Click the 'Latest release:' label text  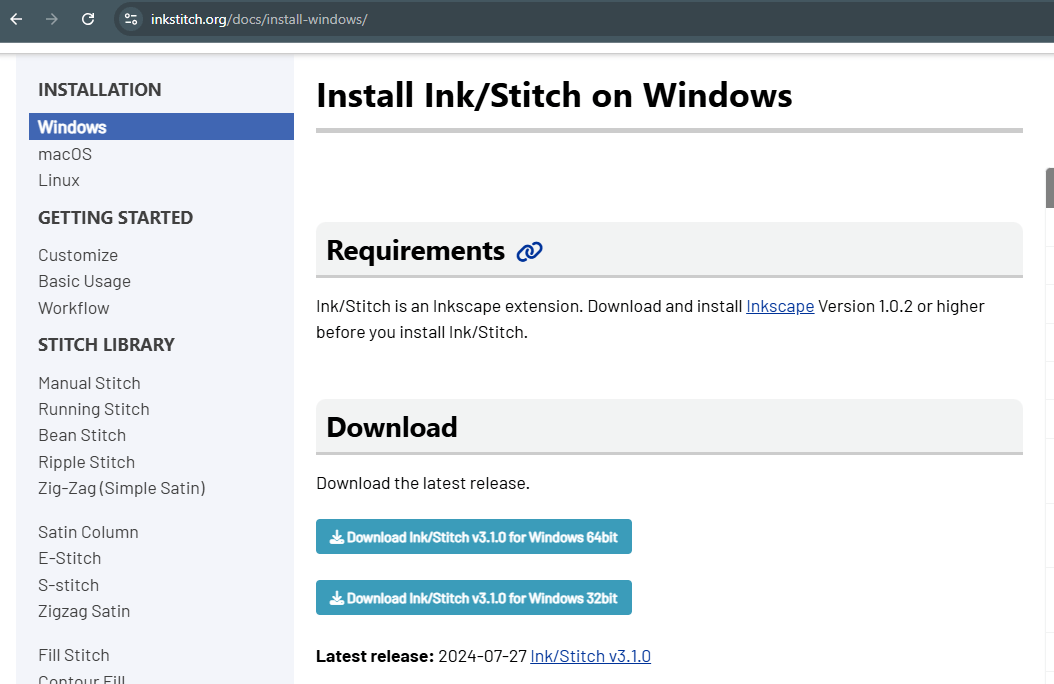tap(375, 656)
